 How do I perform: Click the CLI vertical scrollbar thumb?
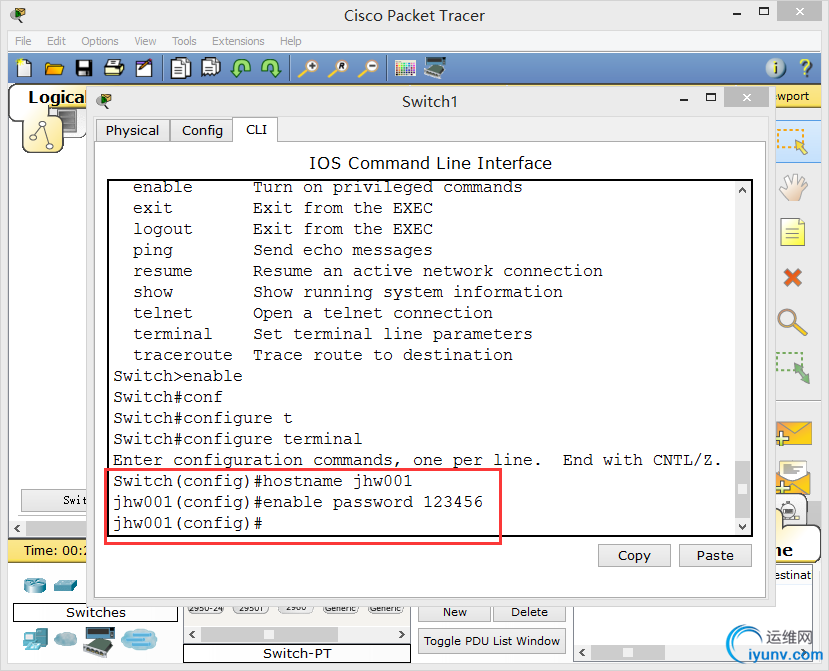click(x=743, y=489)
